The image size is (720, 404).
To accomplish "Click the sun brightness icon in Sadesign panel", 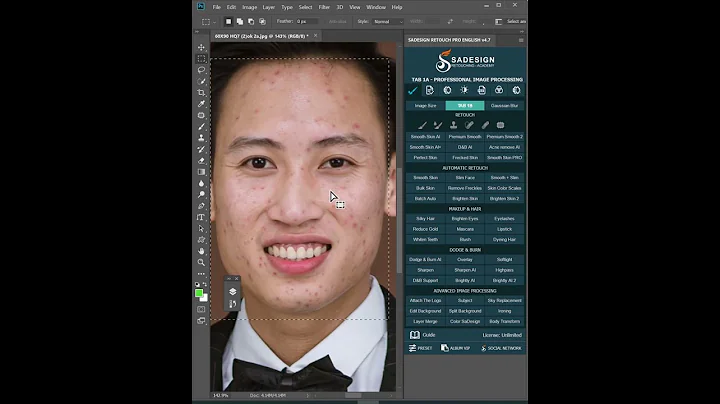I will (464, 90).
